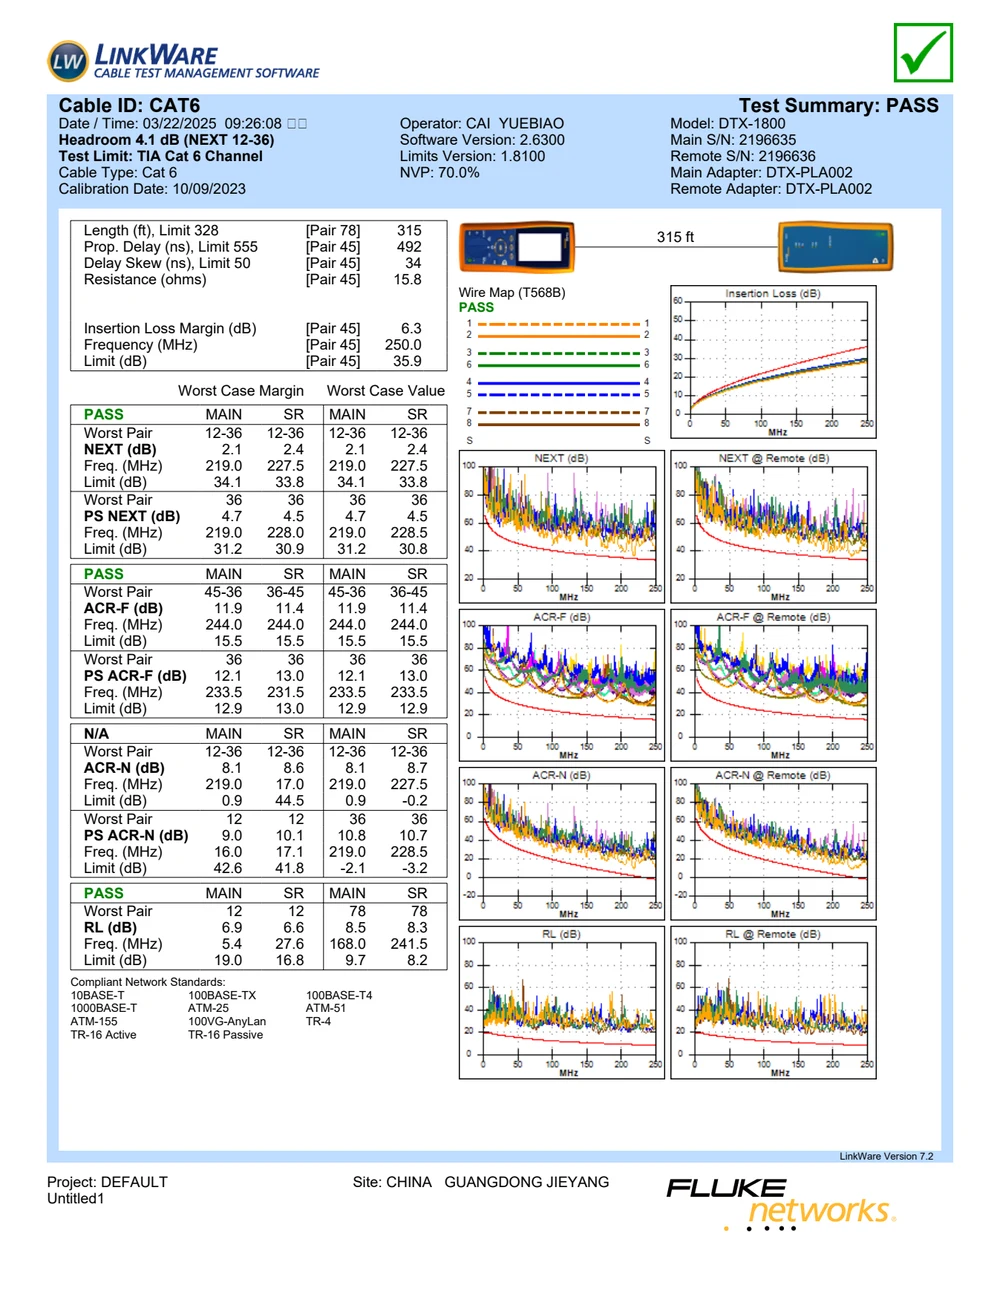This screenshot has width=1000, height=1294.
Task: Click the Date / Time 03/22/2025 line
Action: click(182, 124)
